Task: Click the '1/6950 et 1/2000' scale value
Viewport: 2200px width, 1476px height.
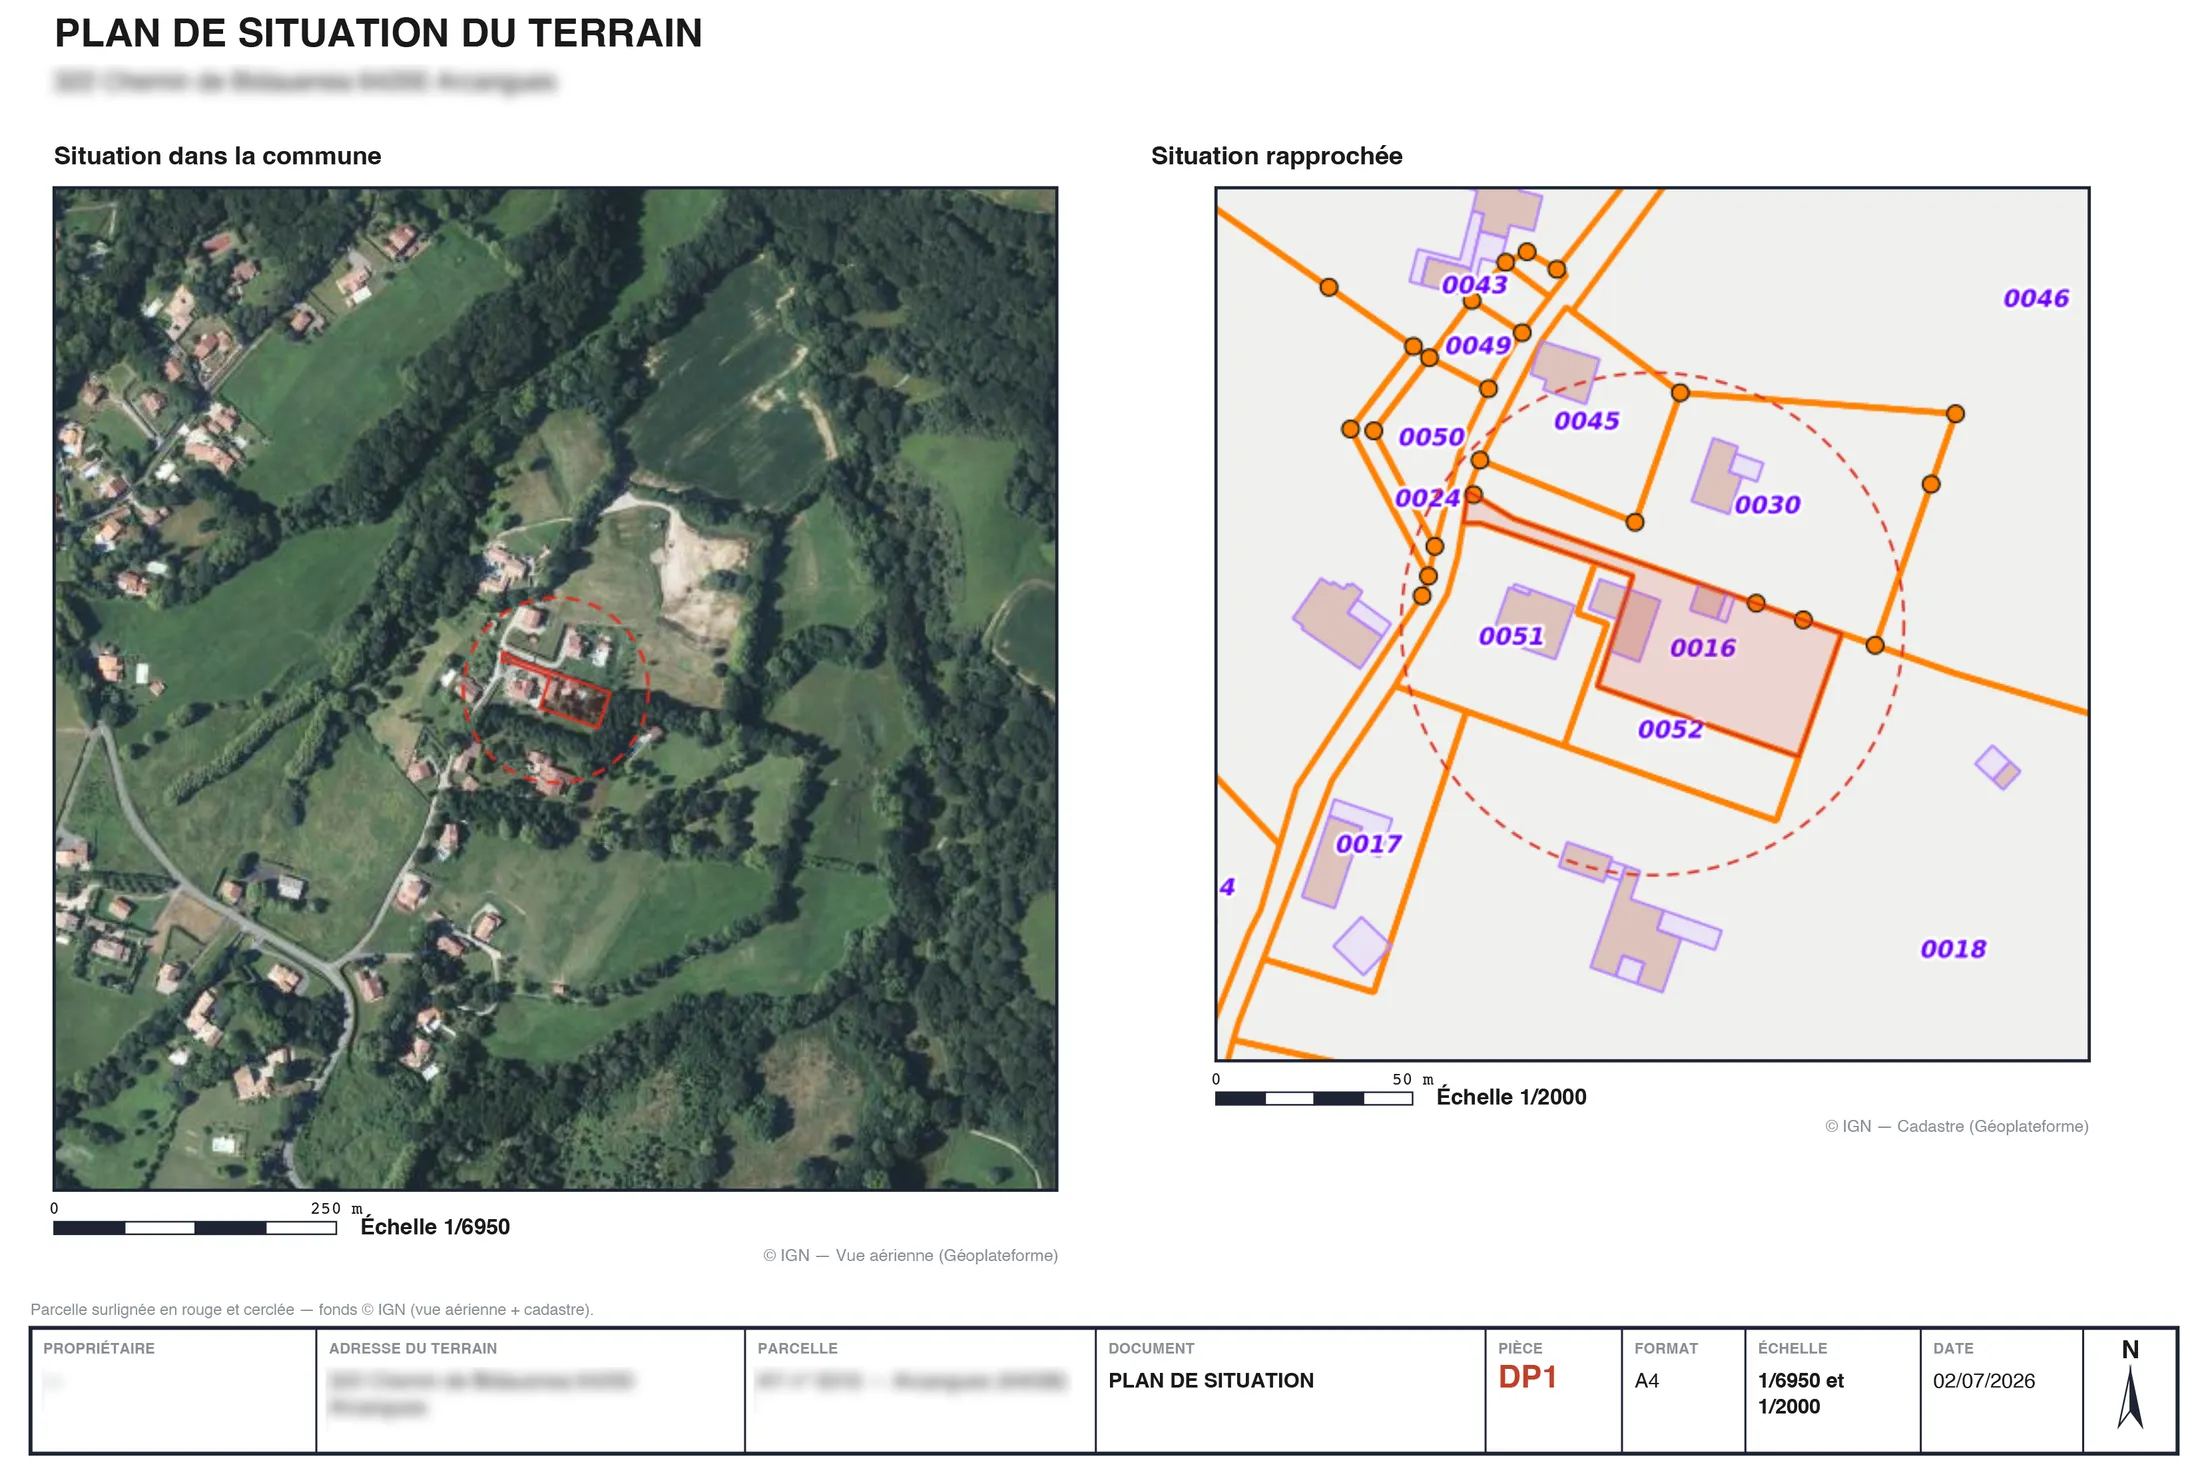Action: [x=1801, y=1393]
